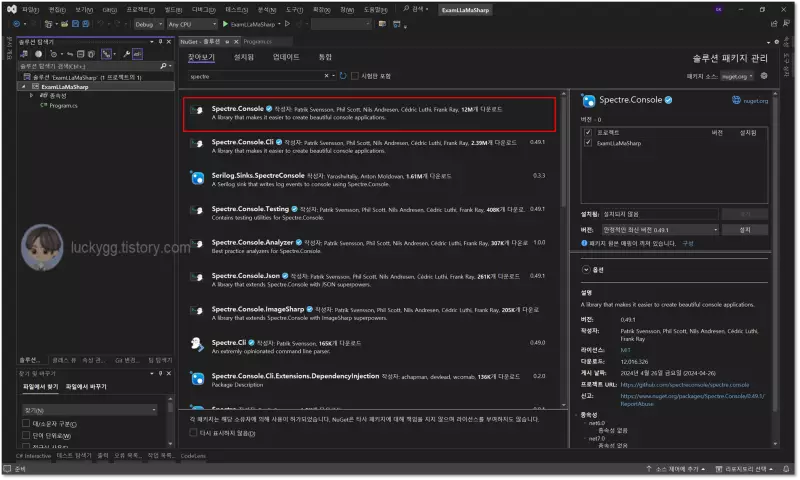Close the NuGet Solution tab
The width and height of the screenshot is (800, 480).
coord(236,42)
